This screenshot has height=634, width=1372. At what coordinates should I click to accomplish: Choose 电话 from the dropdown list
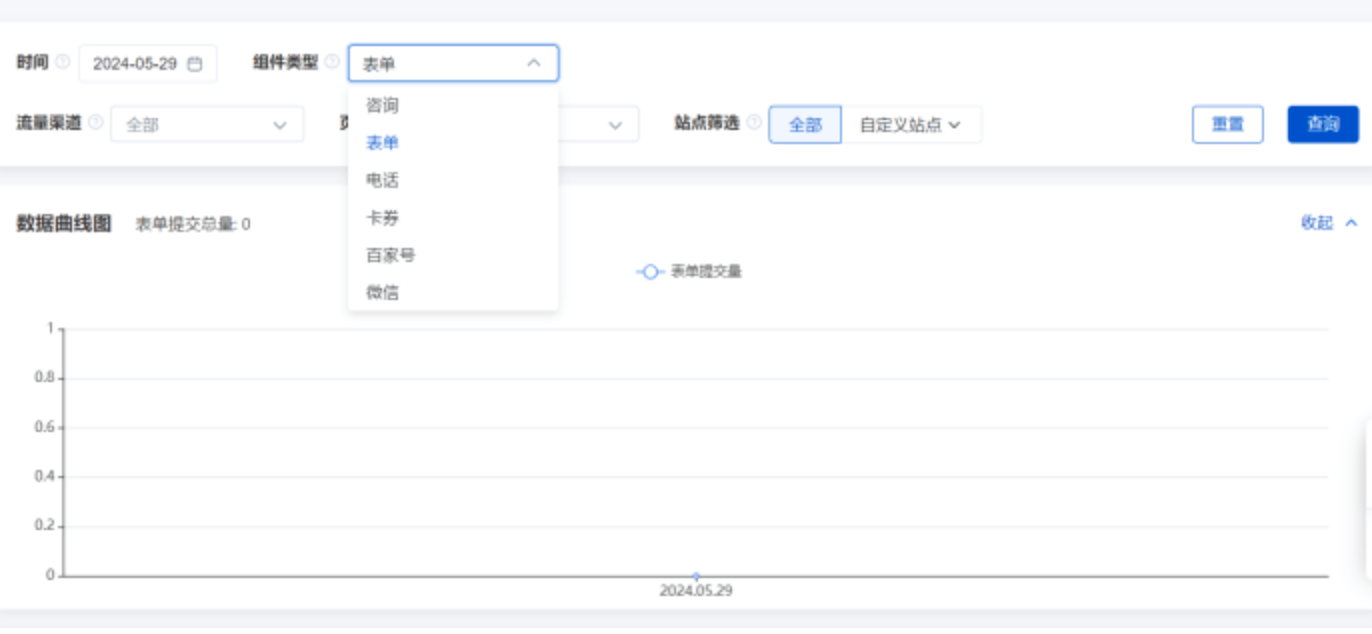382,181
